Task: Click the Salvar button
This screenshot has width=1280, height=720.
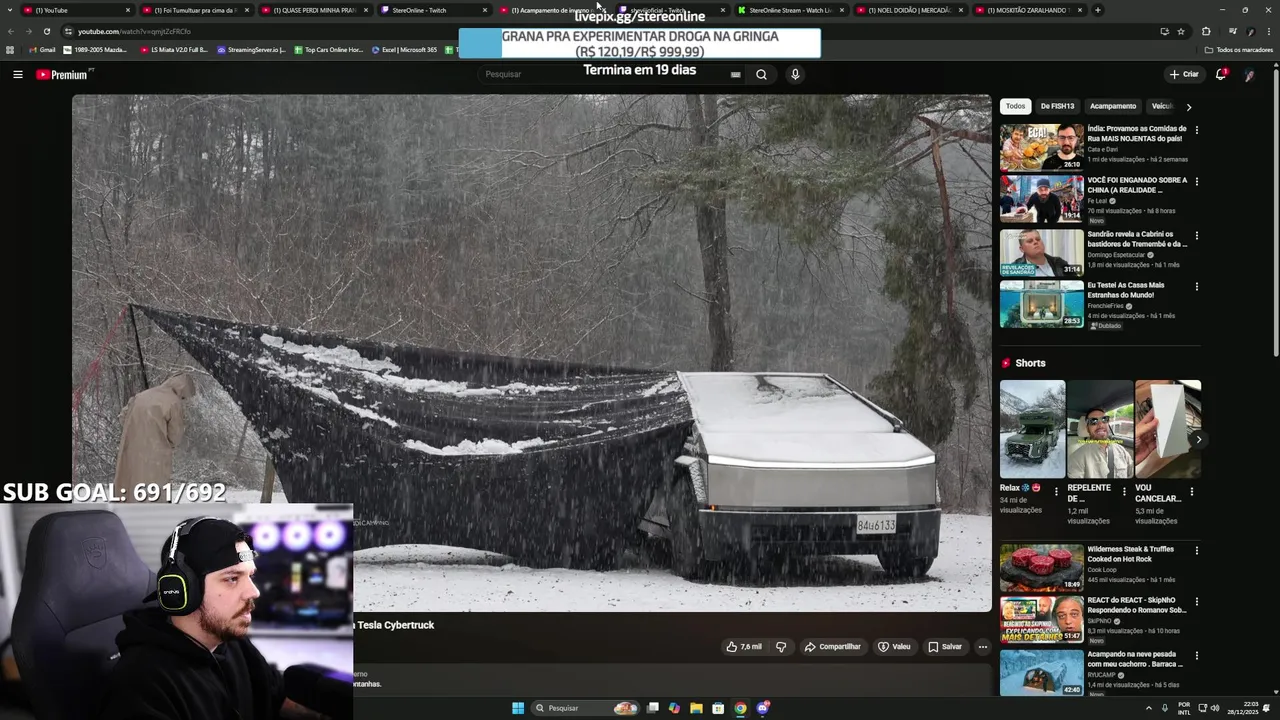Action: (944, 647)
